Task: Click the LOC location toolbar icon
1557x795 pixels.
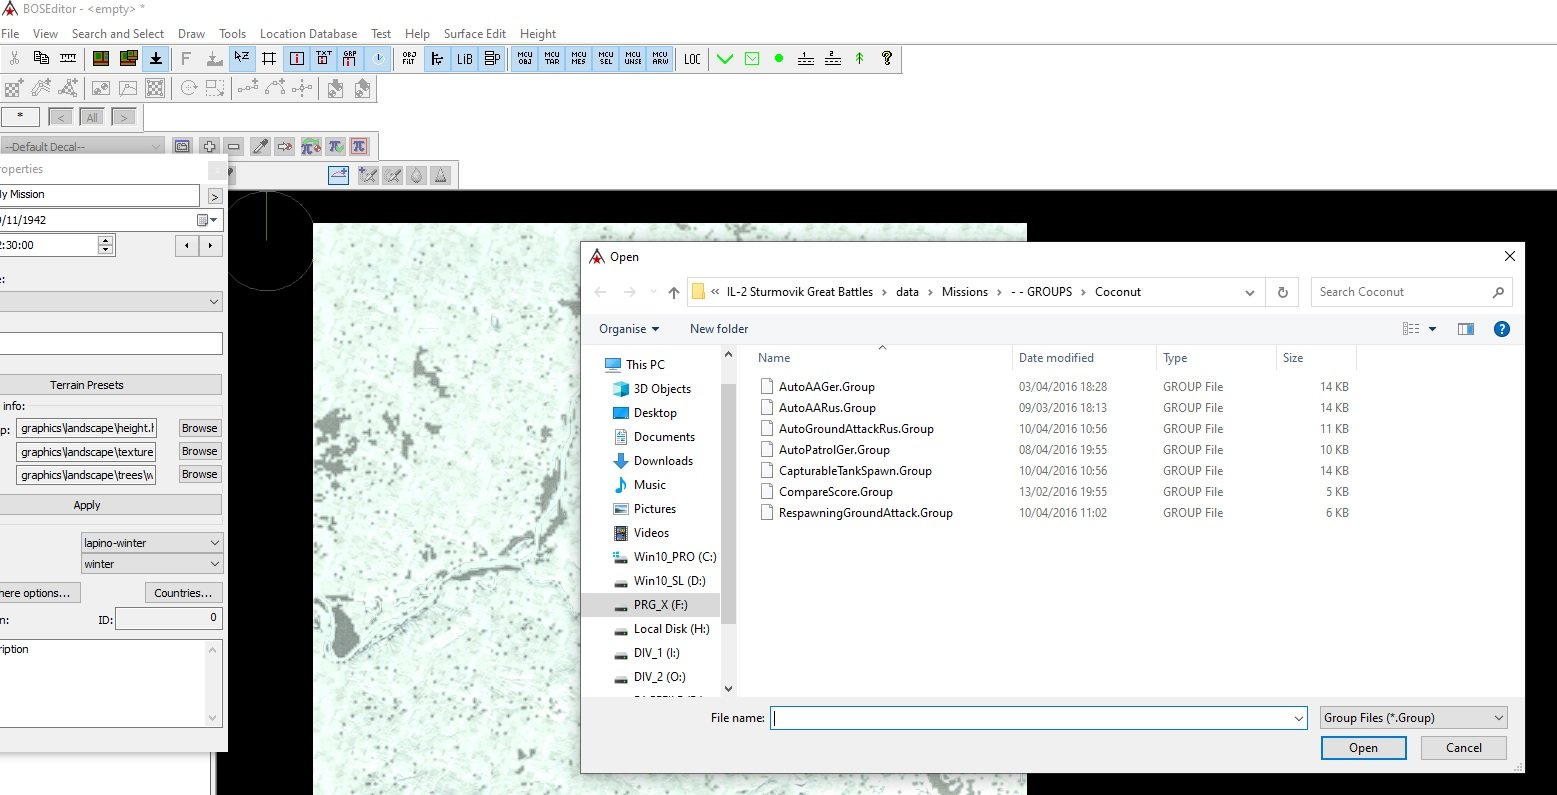Action: click(692, 59)
